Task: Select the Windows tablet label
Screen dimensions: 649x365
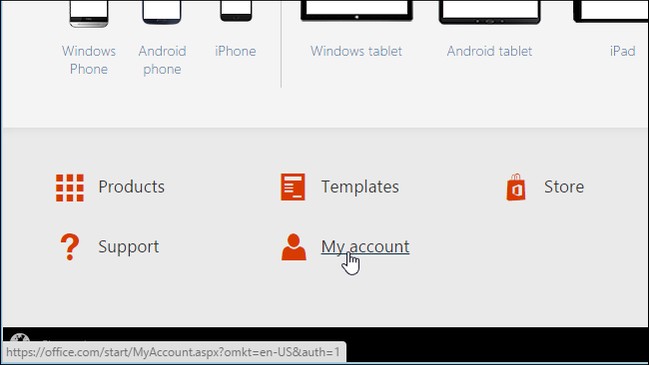Action: point(356,51)
